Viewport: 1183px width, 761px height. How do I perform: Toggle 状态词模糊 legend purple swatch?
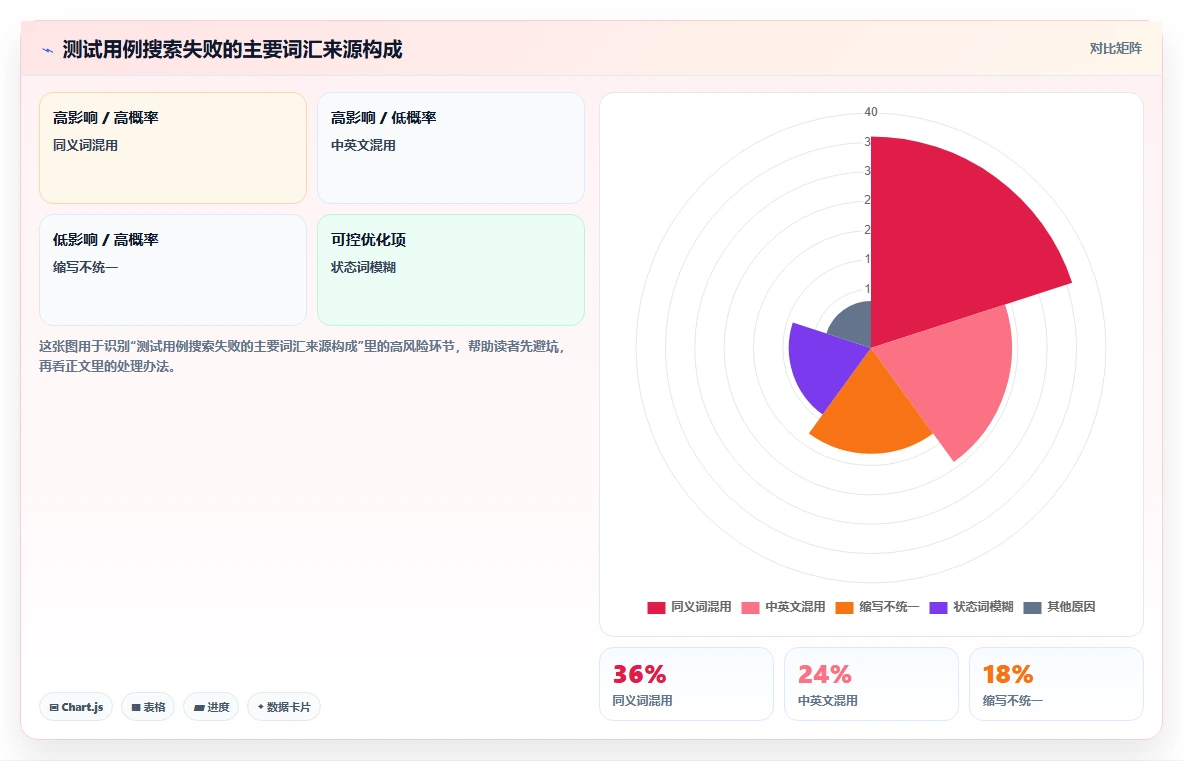coord(939,607)
